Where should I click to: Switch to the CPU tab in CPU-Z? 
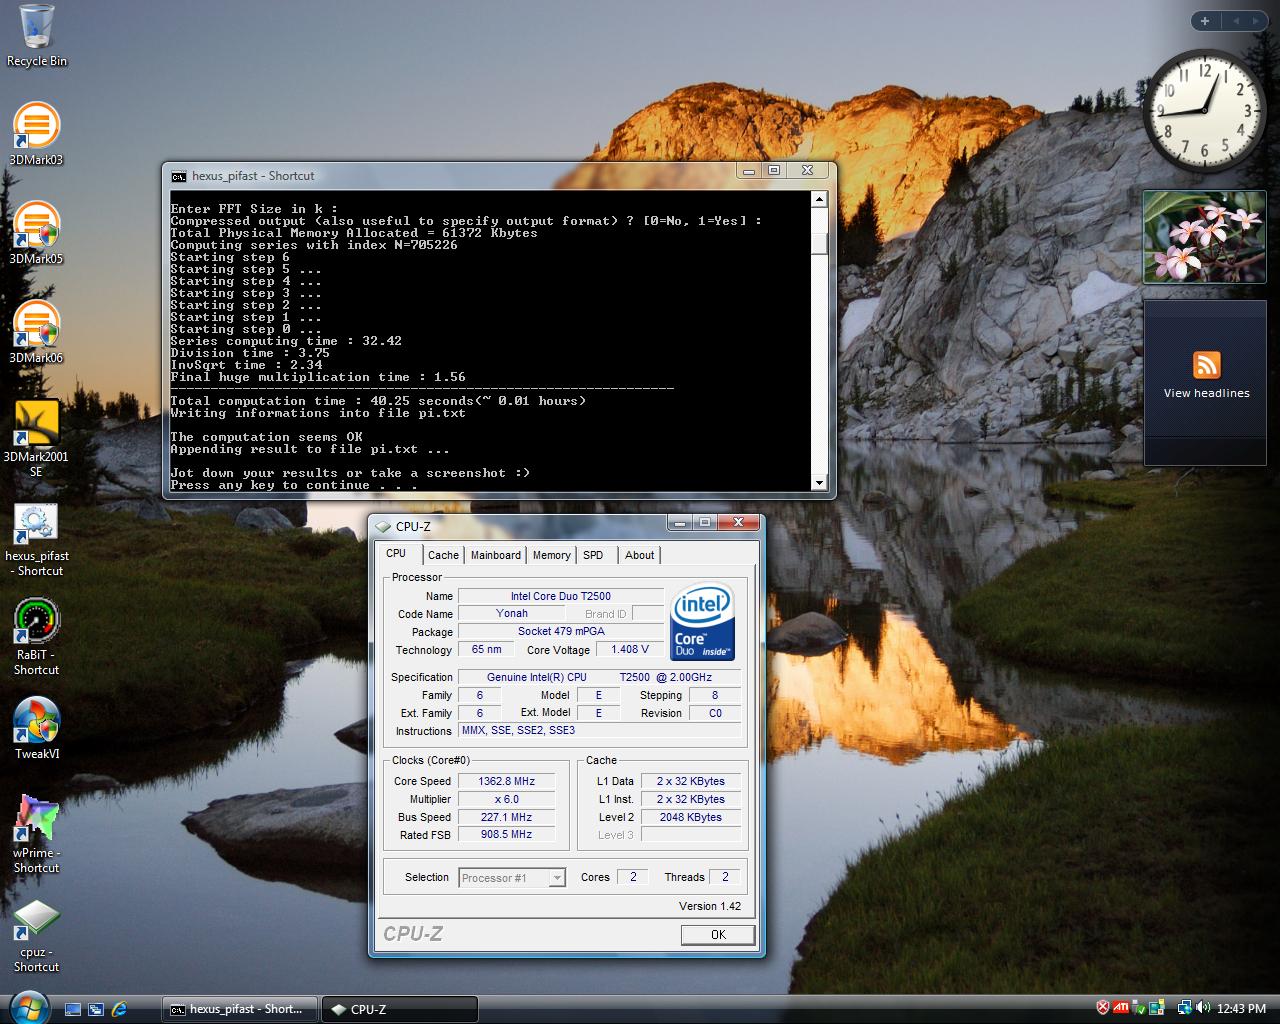396,553
